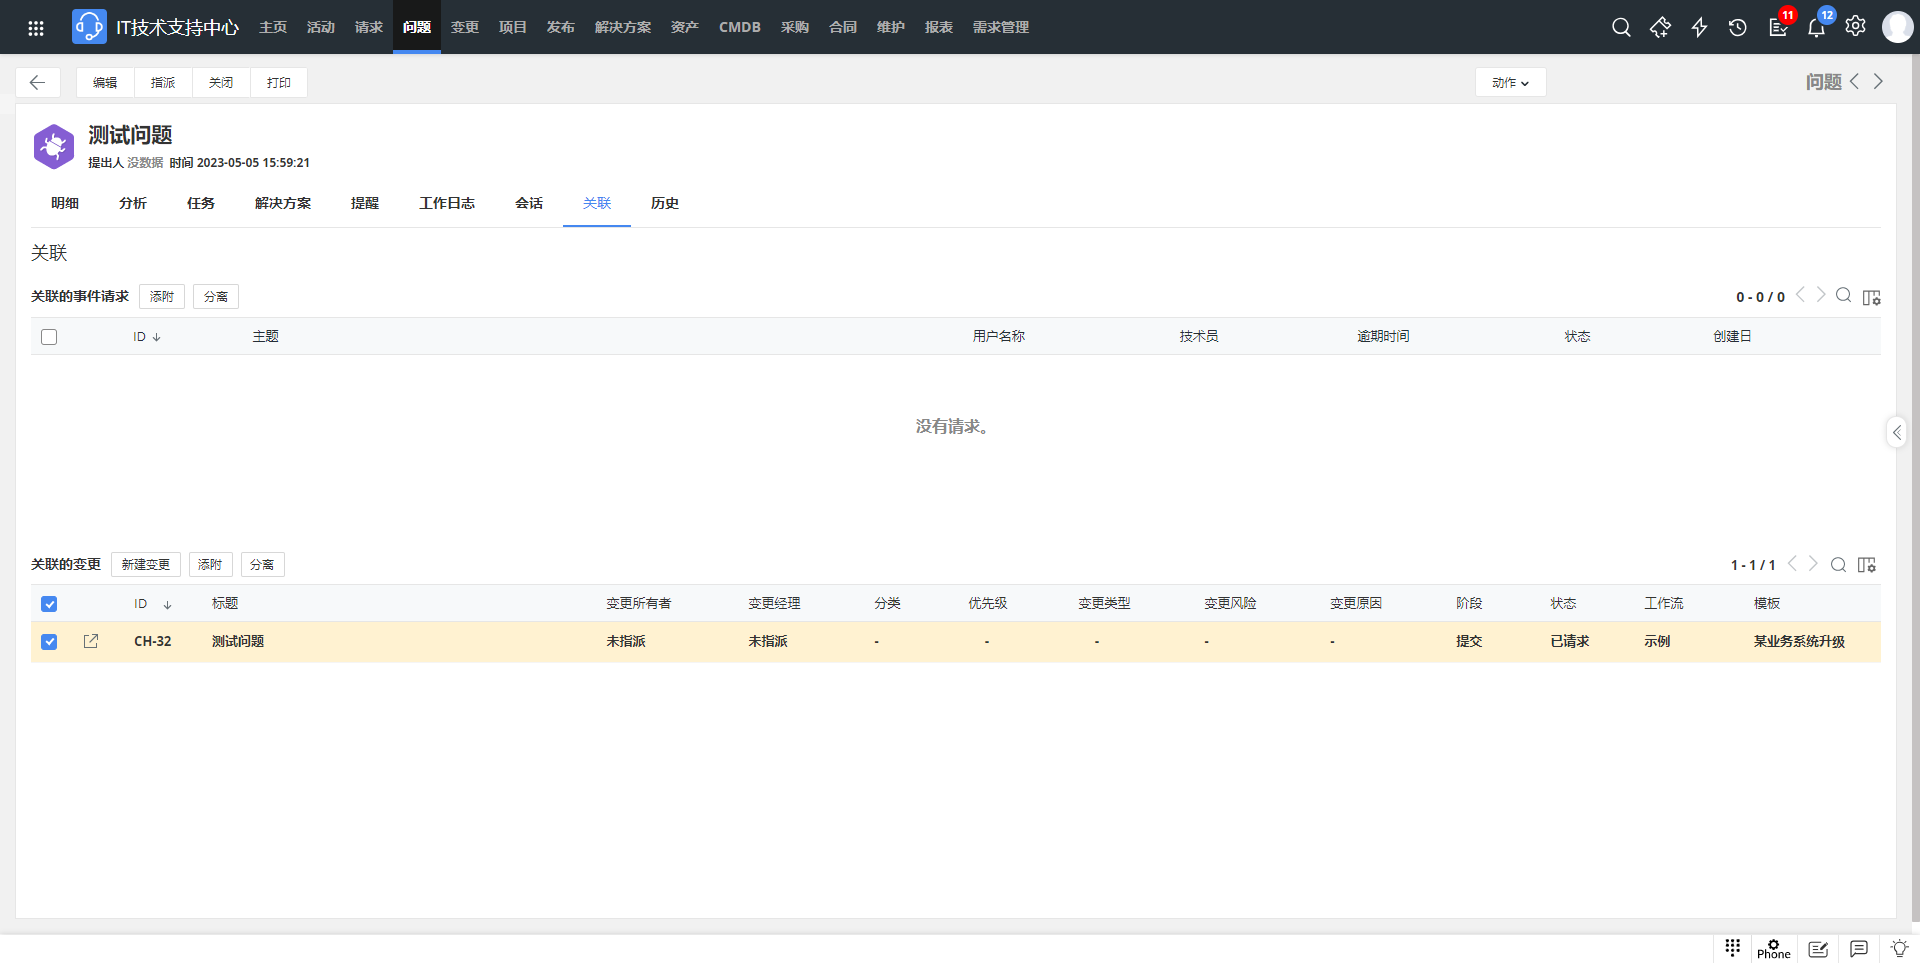Toggle select-all checkbox in 关联的变更 header
1920x963 pixels.
[49, 604]
